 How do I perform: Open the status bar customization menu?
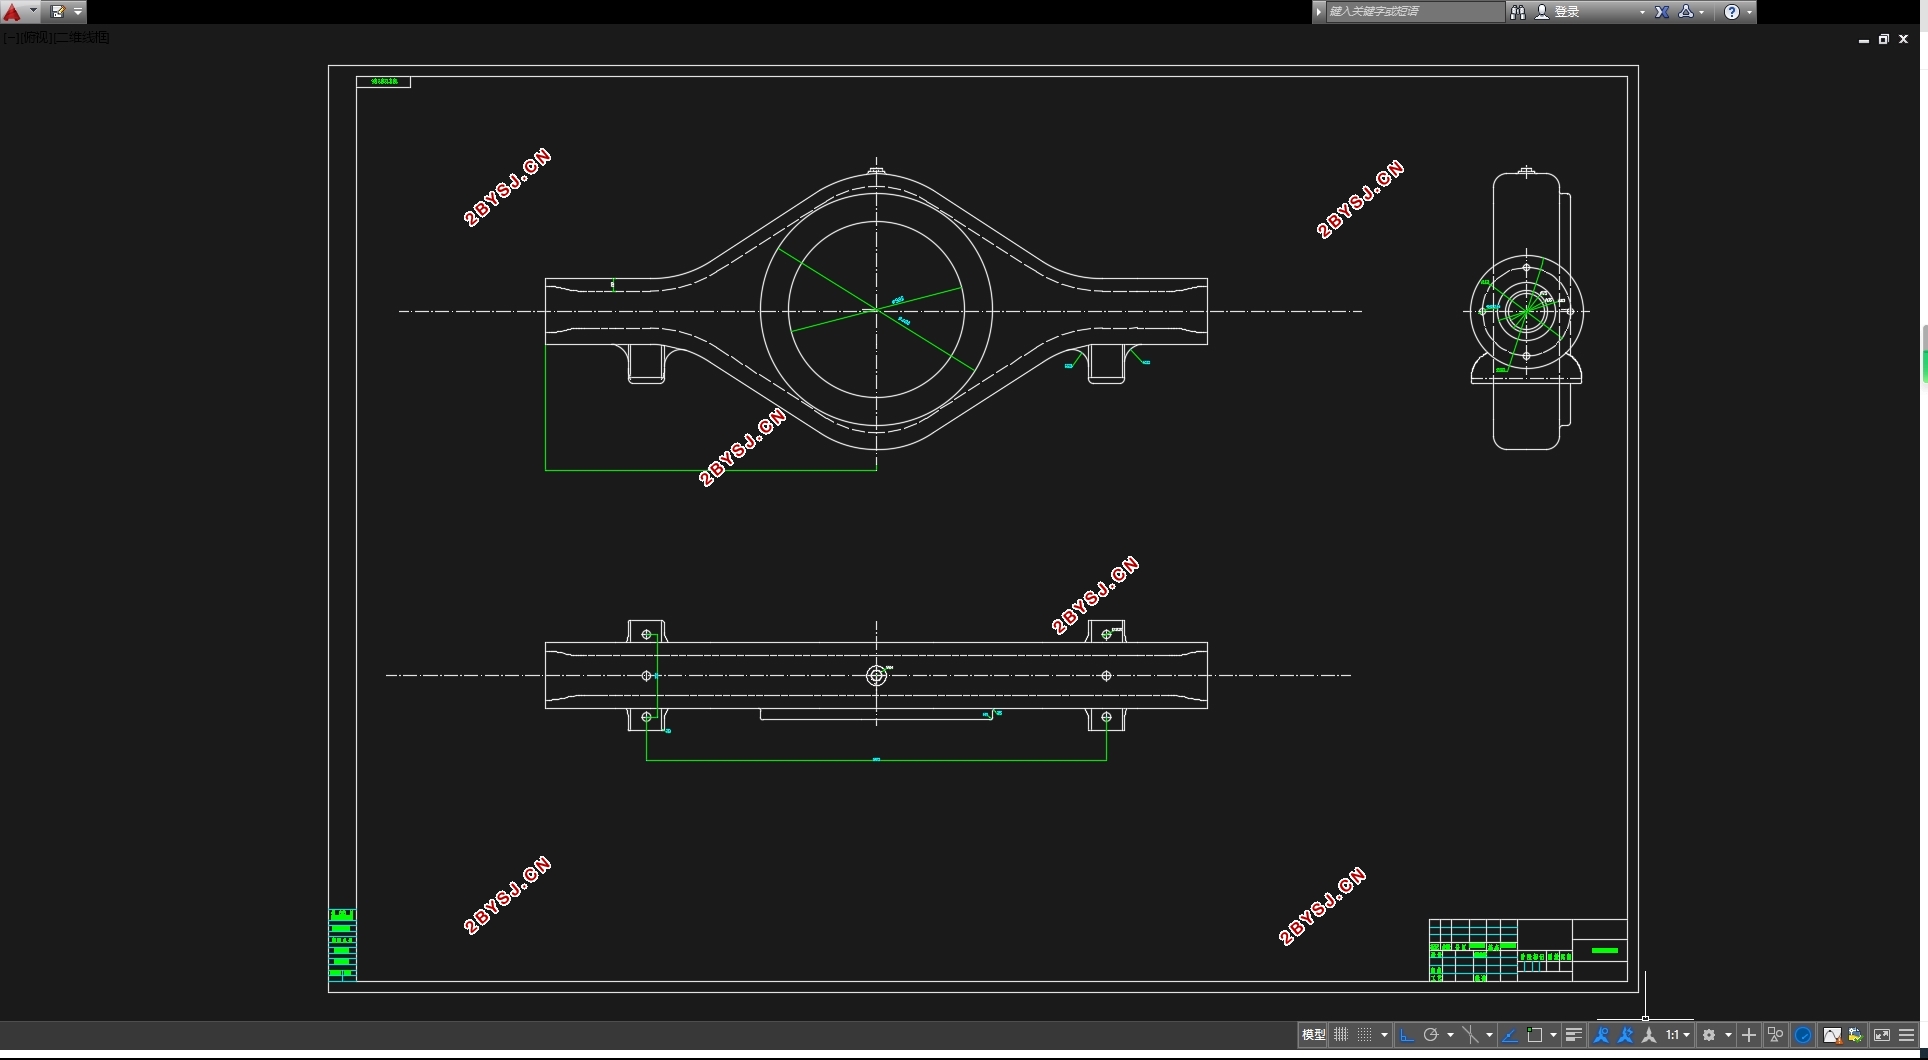coord(1907,1035)
